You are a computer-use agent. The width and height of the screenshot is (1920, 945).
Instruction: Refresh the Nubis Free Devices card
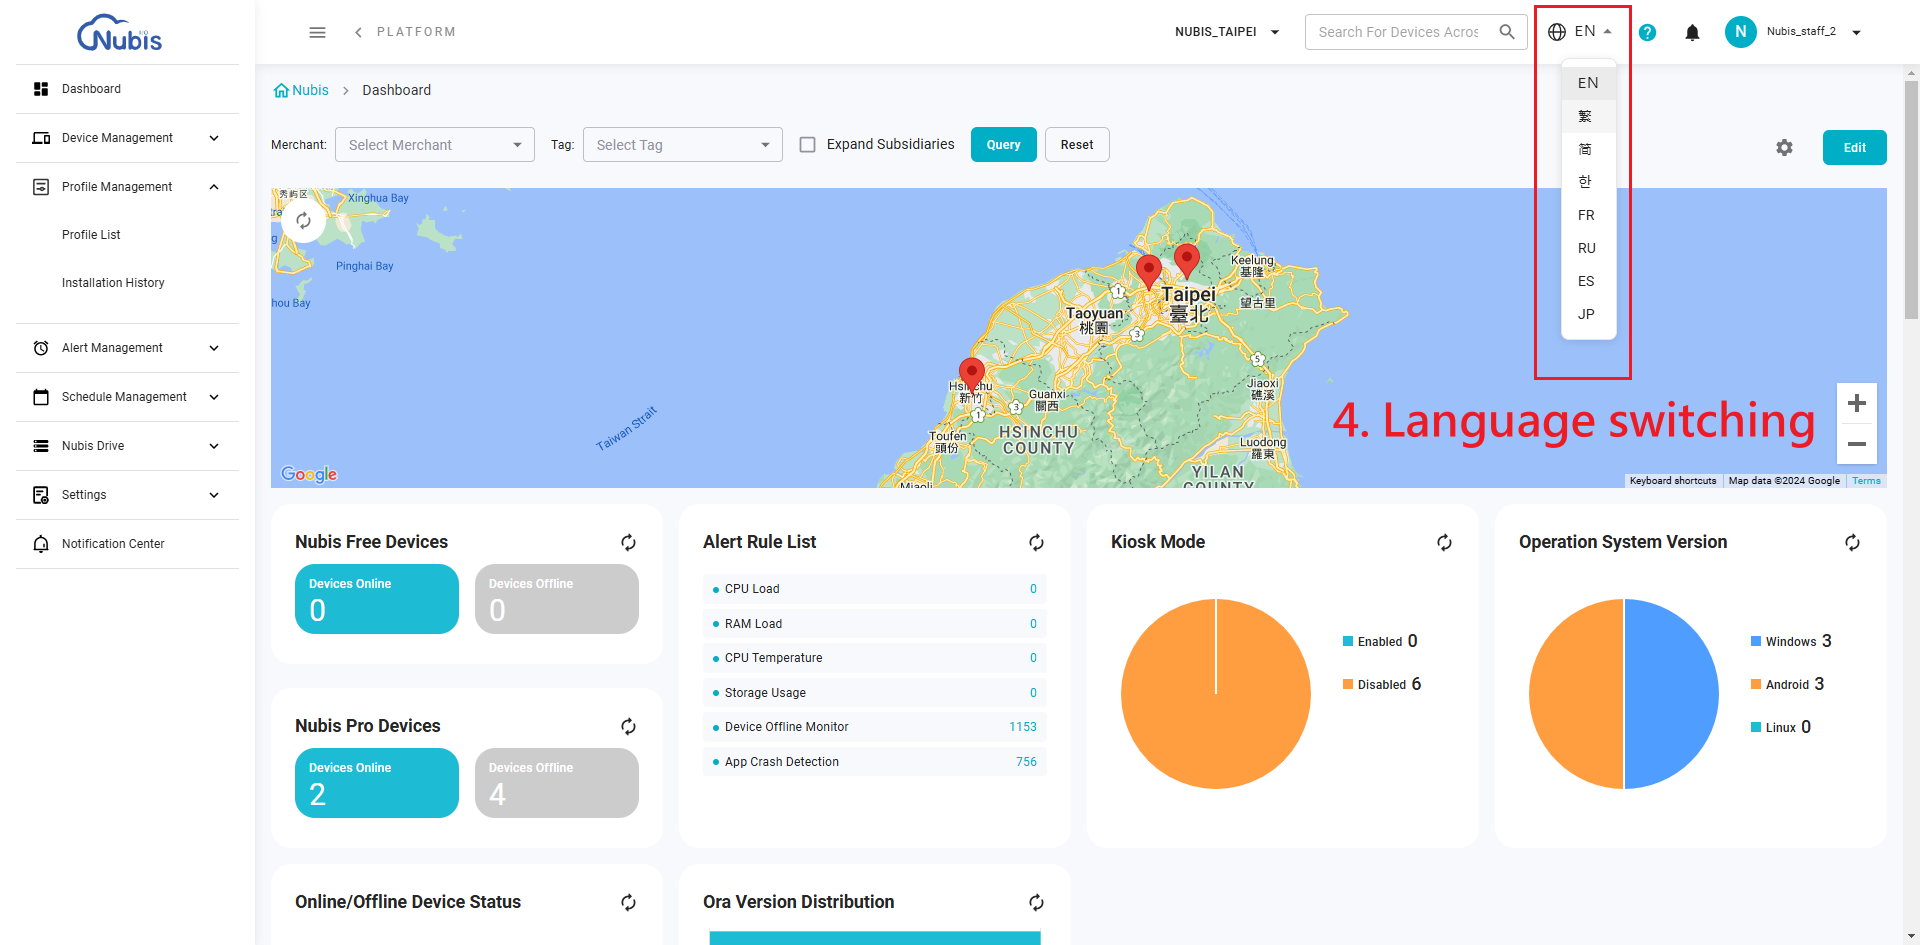coord(628,542)
